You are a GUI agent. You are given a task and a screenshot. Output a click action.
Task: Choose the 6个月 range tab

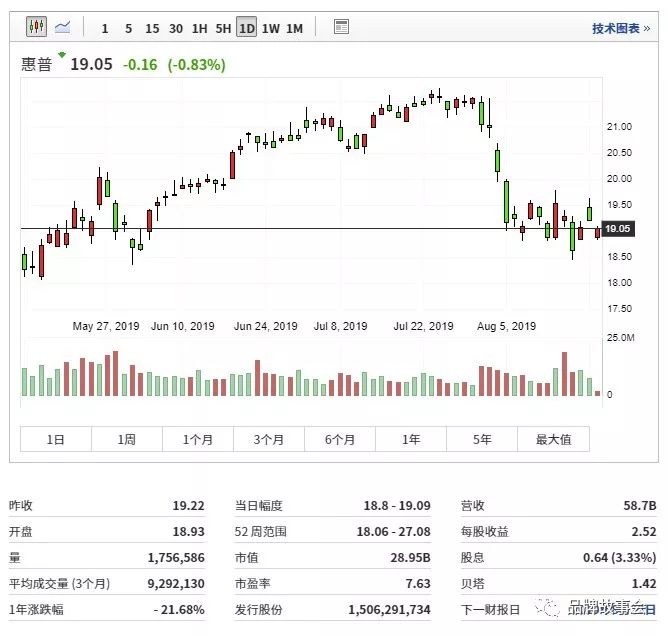340,439
